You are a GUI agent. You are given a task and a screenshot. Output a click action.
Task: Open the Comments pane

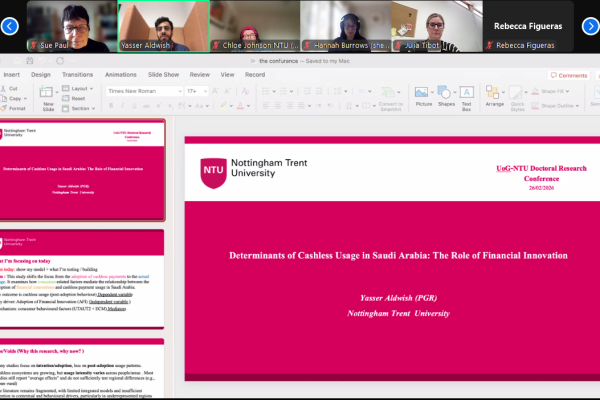tap(569, 75)
